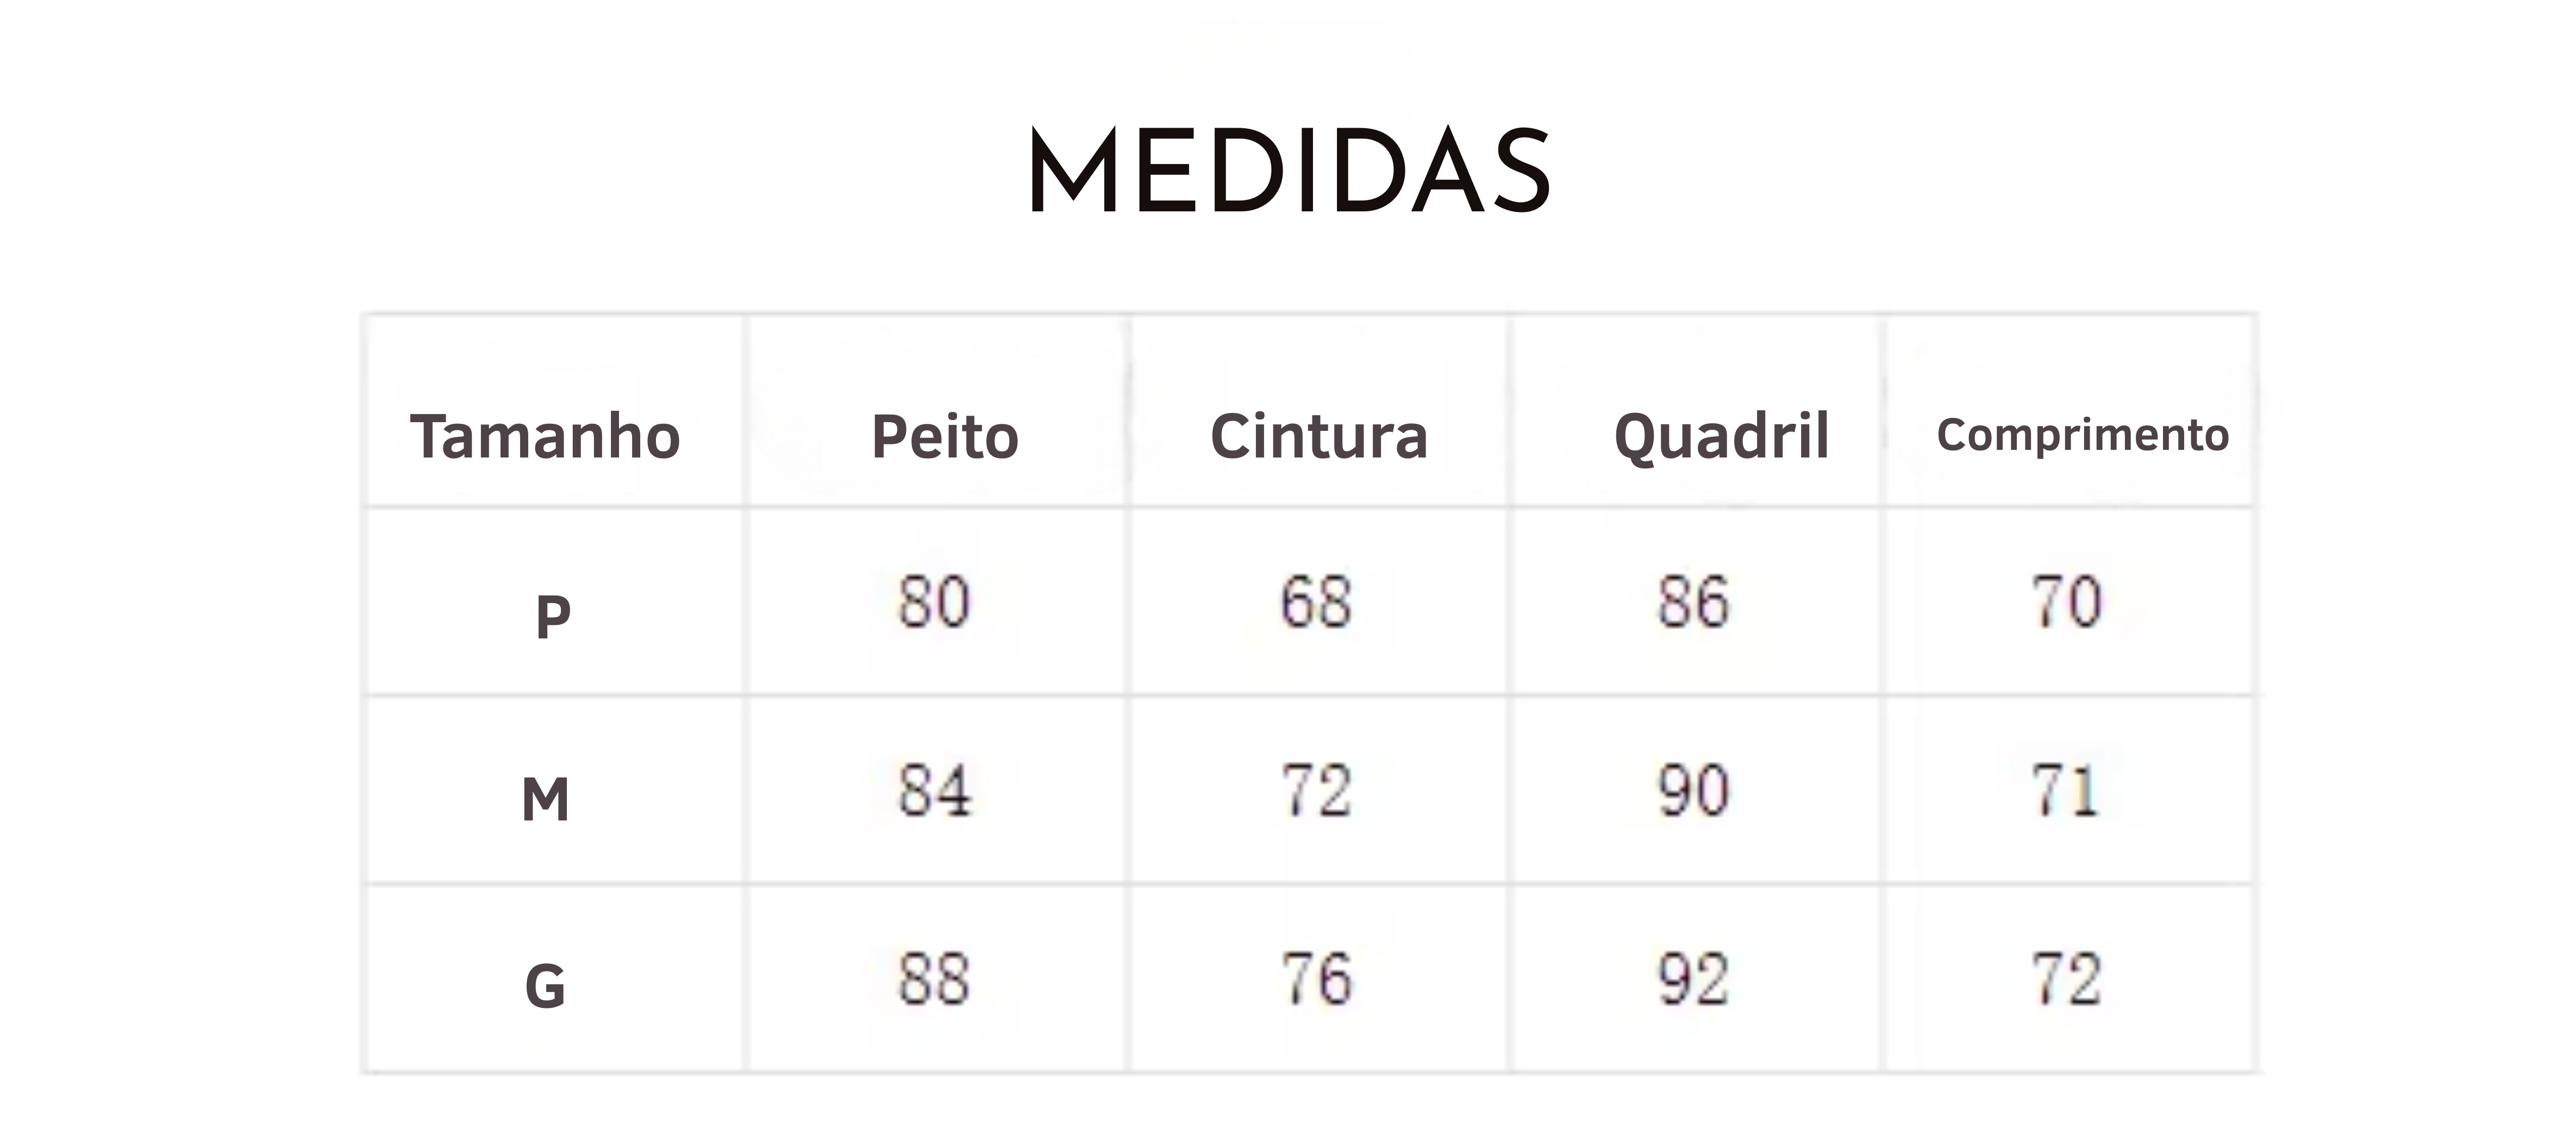
Task: Click Quadril value 92 for size G
Action: (1693, 979)
